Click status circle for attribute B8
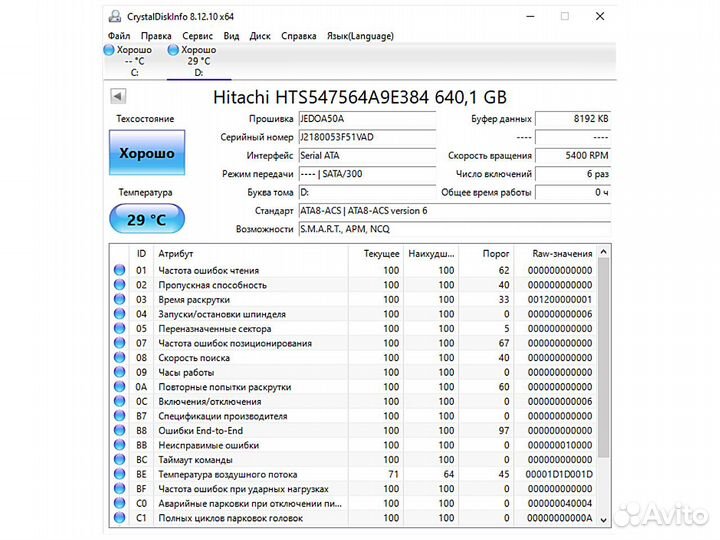 119,430
